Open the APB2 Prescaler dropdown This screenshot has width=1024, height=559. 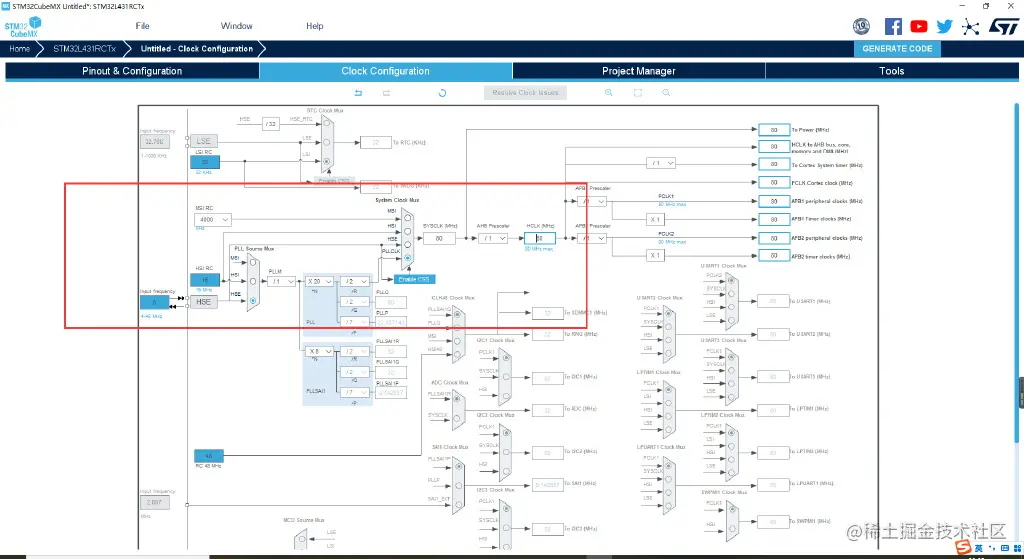pos(592,238)
